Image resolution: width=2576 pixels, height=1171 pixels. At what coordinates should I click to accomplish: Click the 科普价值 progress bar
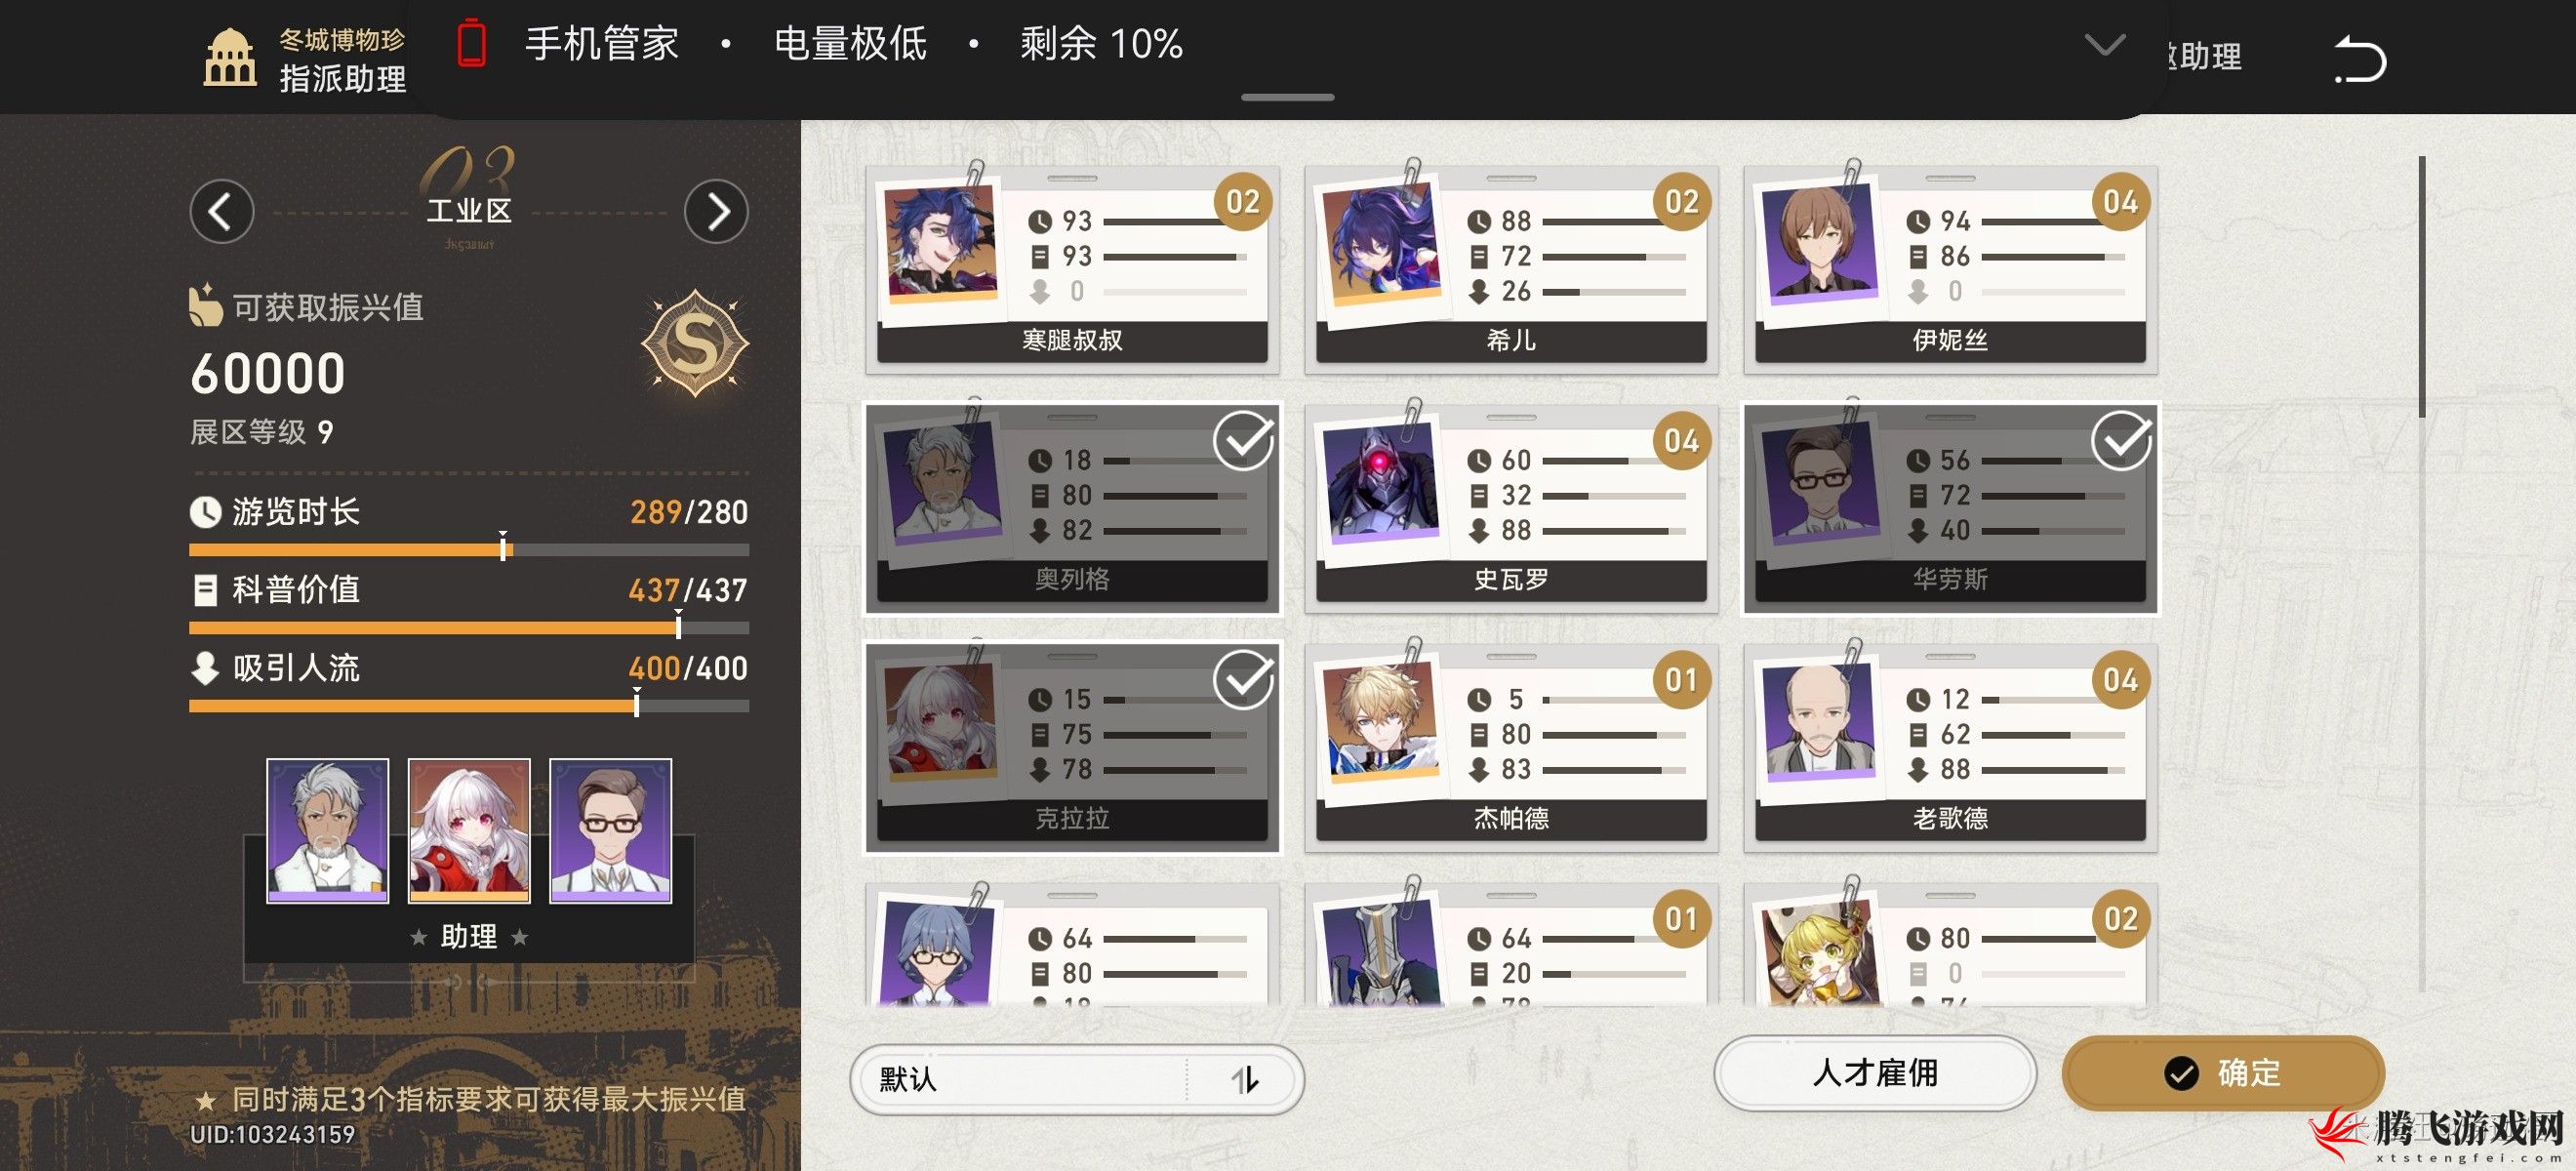click(x=469, y=628)
